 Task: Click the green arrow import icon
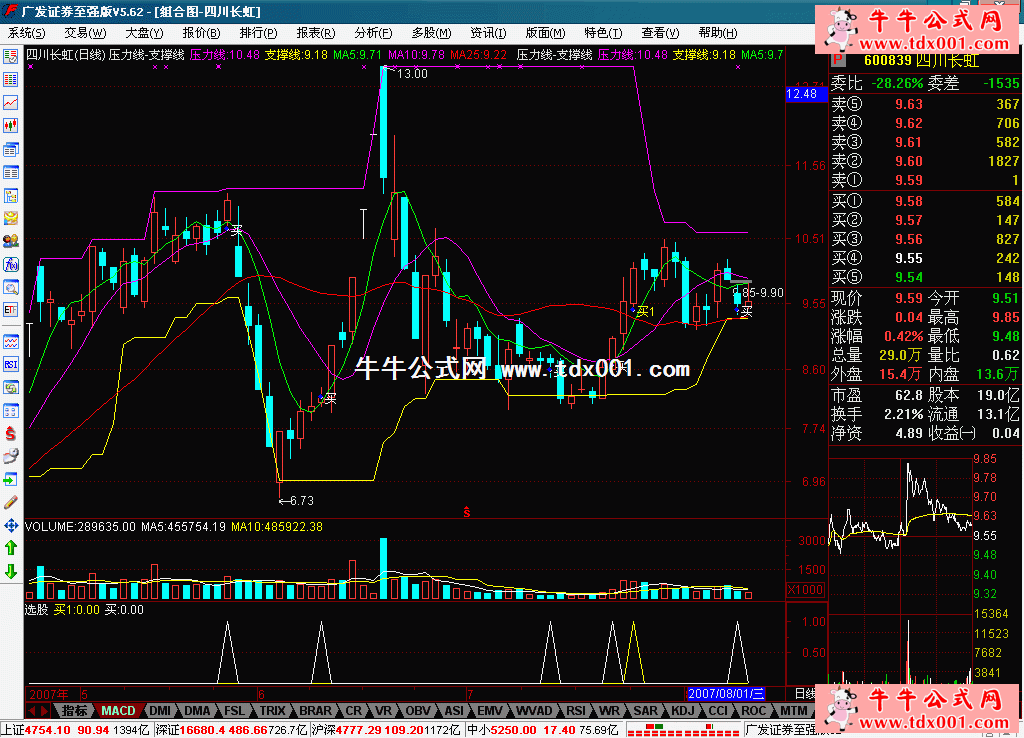[x=10, y=480]
